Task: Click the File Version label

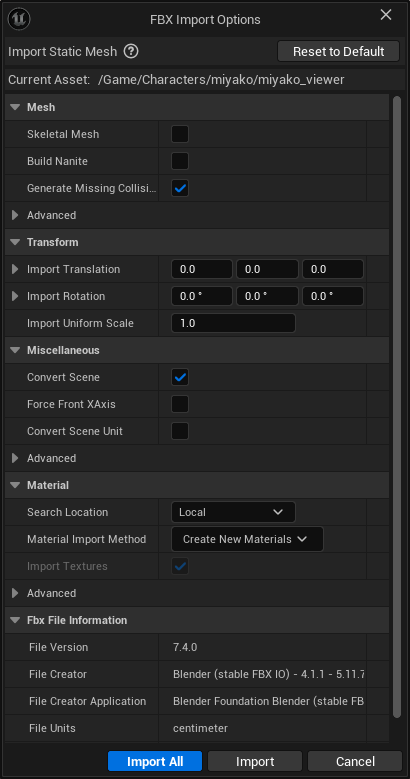Action: pos(59,647)
